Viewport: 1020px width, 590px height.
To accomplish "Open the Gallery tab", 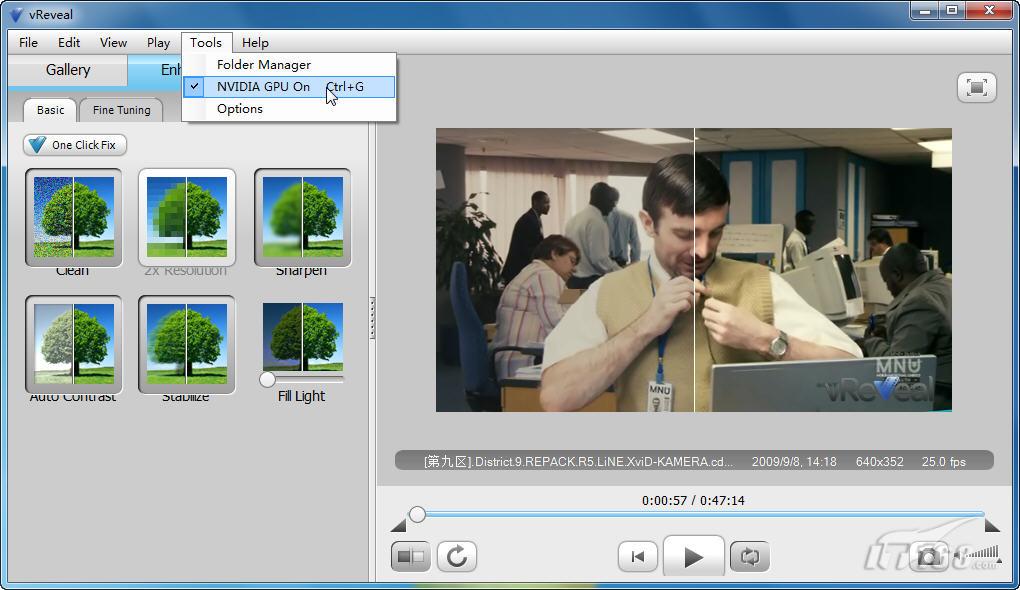I will pos(68,70).
